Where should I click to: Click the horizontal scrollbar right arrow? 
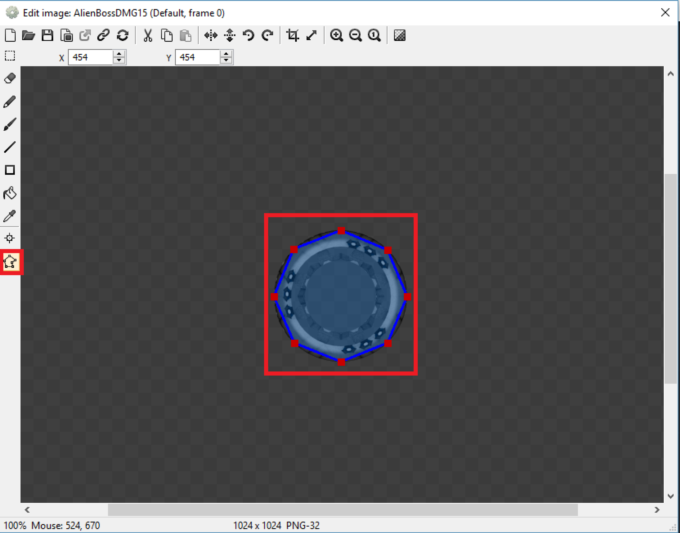tap(657, 510)
